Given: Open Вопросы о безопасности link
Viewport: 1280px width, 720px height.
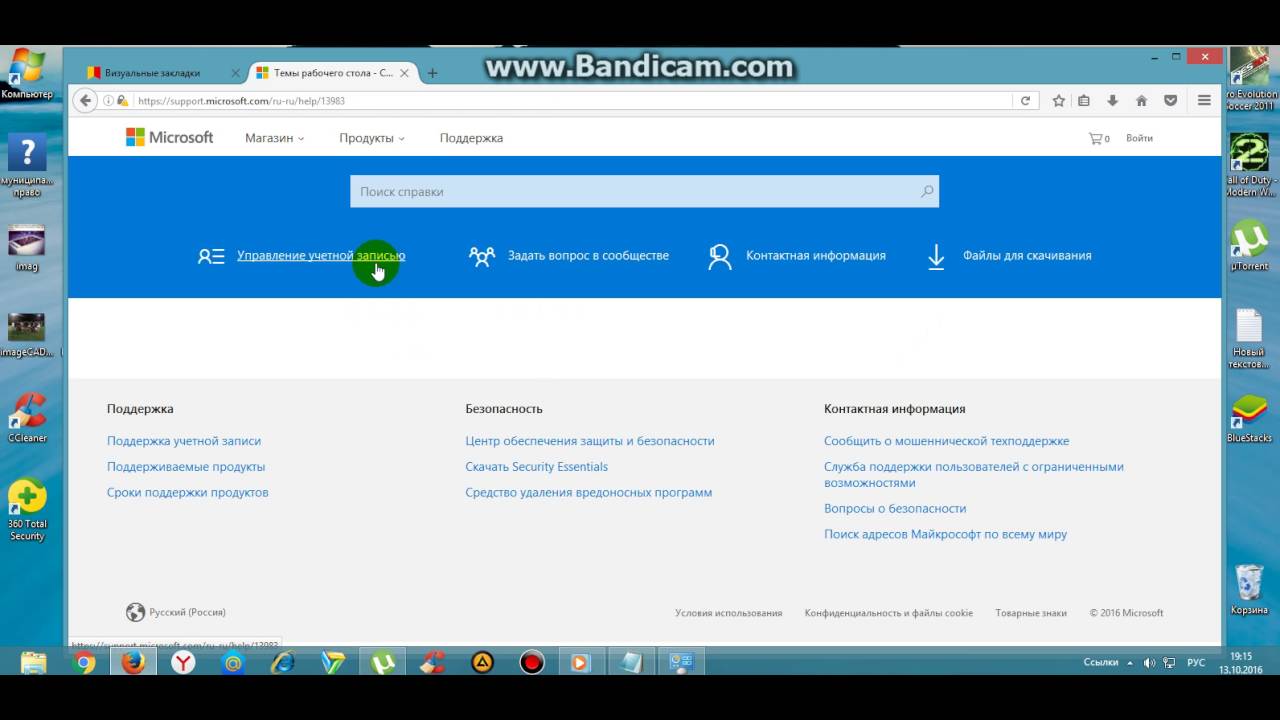Looking at the screenshot, I should click(x=895, y=508).
